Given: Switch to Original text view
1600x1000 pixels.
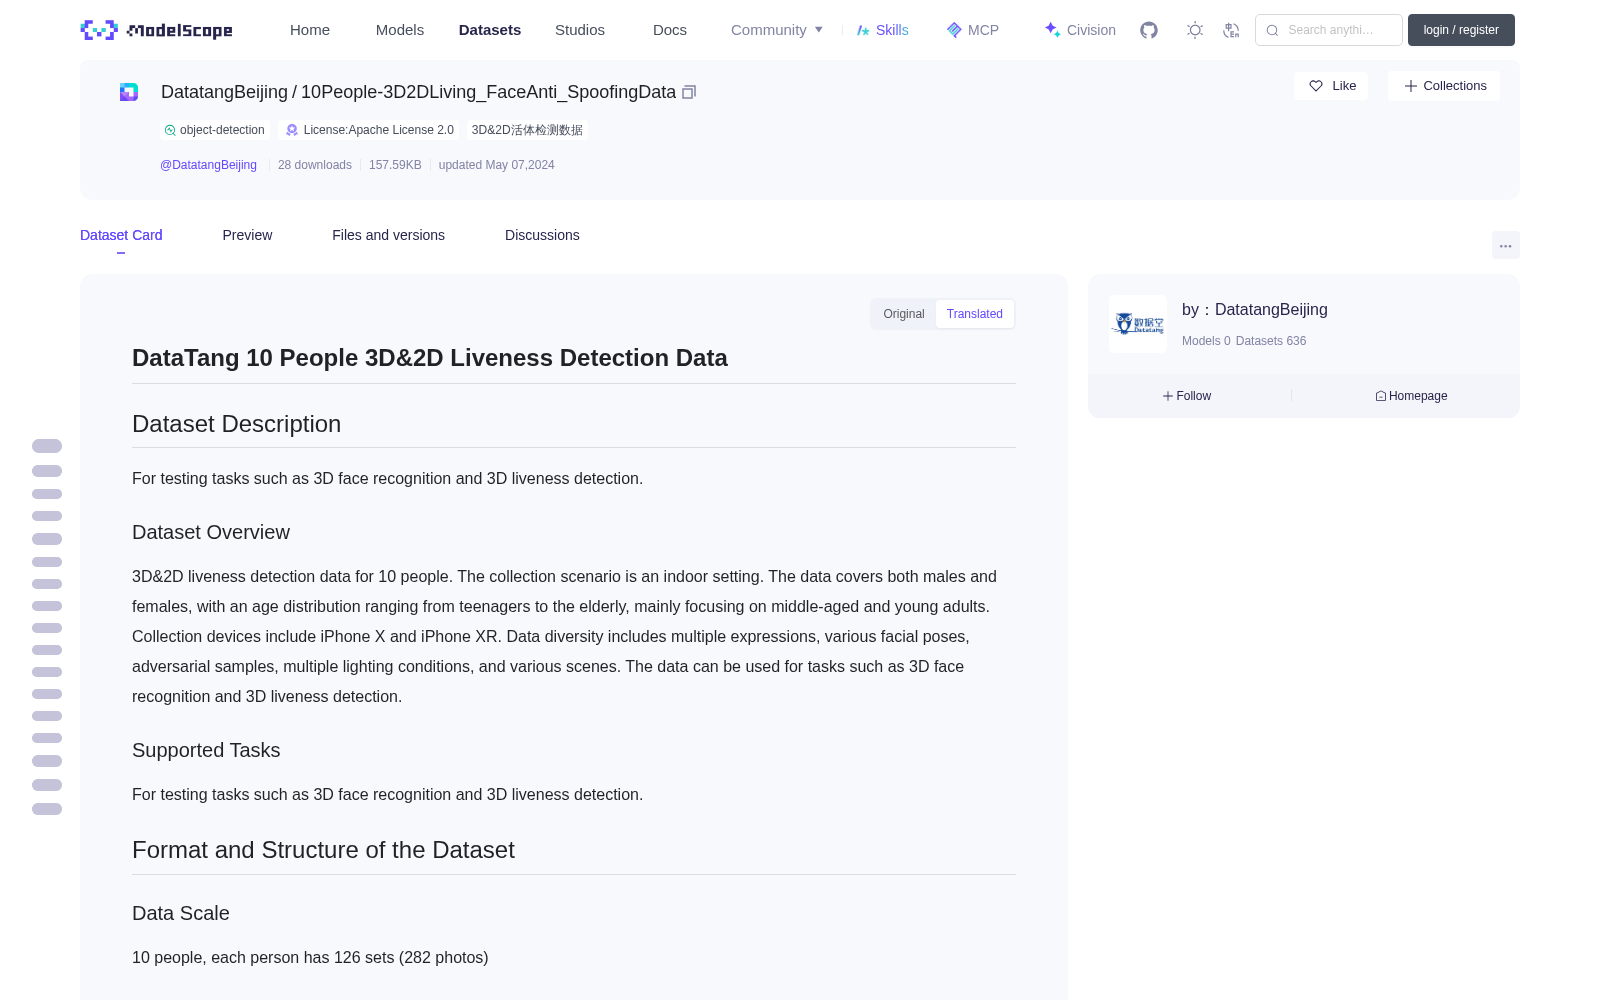Looking at the screenshot, I should (x=904, y=314).
